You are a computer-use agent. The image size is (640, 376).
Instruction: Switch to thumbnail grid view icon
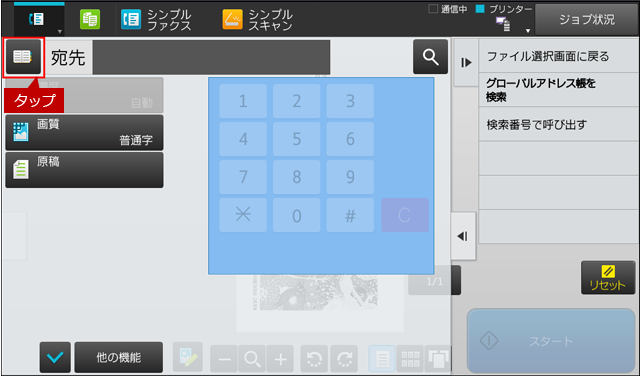point(410,359)
